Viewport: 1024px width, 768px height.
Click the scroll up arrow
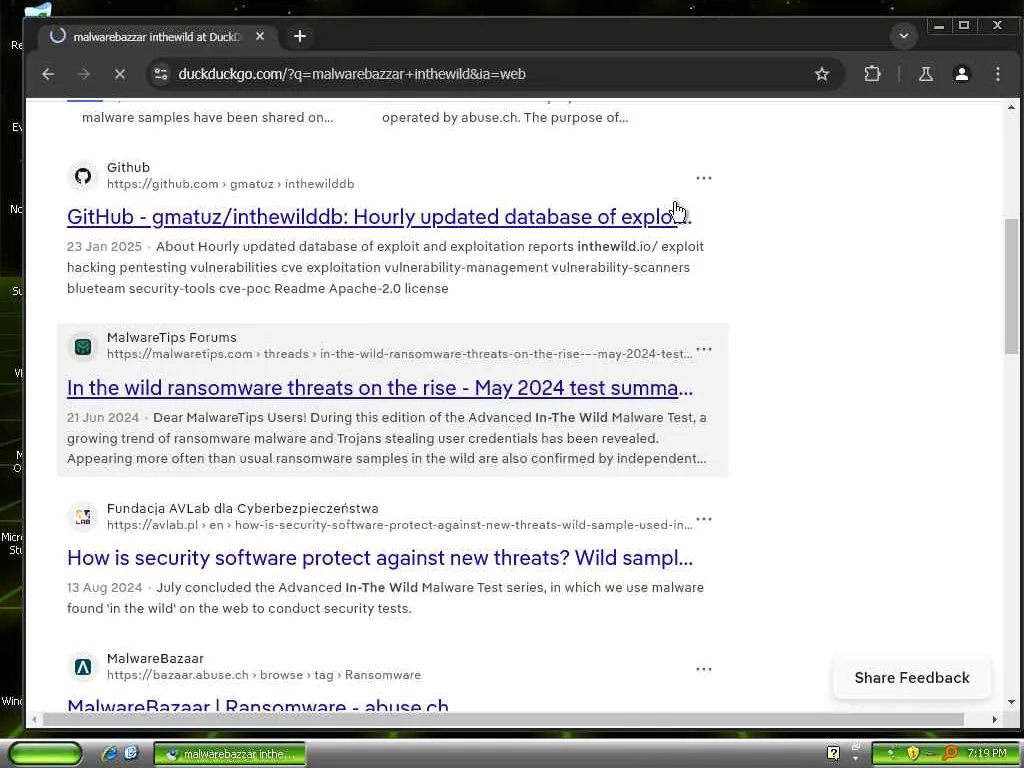[1011, 106]
